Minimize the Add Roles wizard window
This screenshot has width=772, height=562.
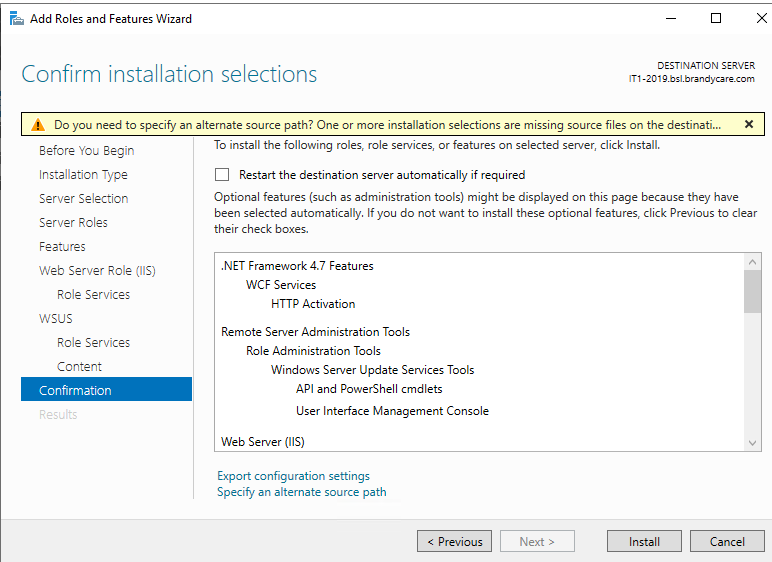point(671,19)
